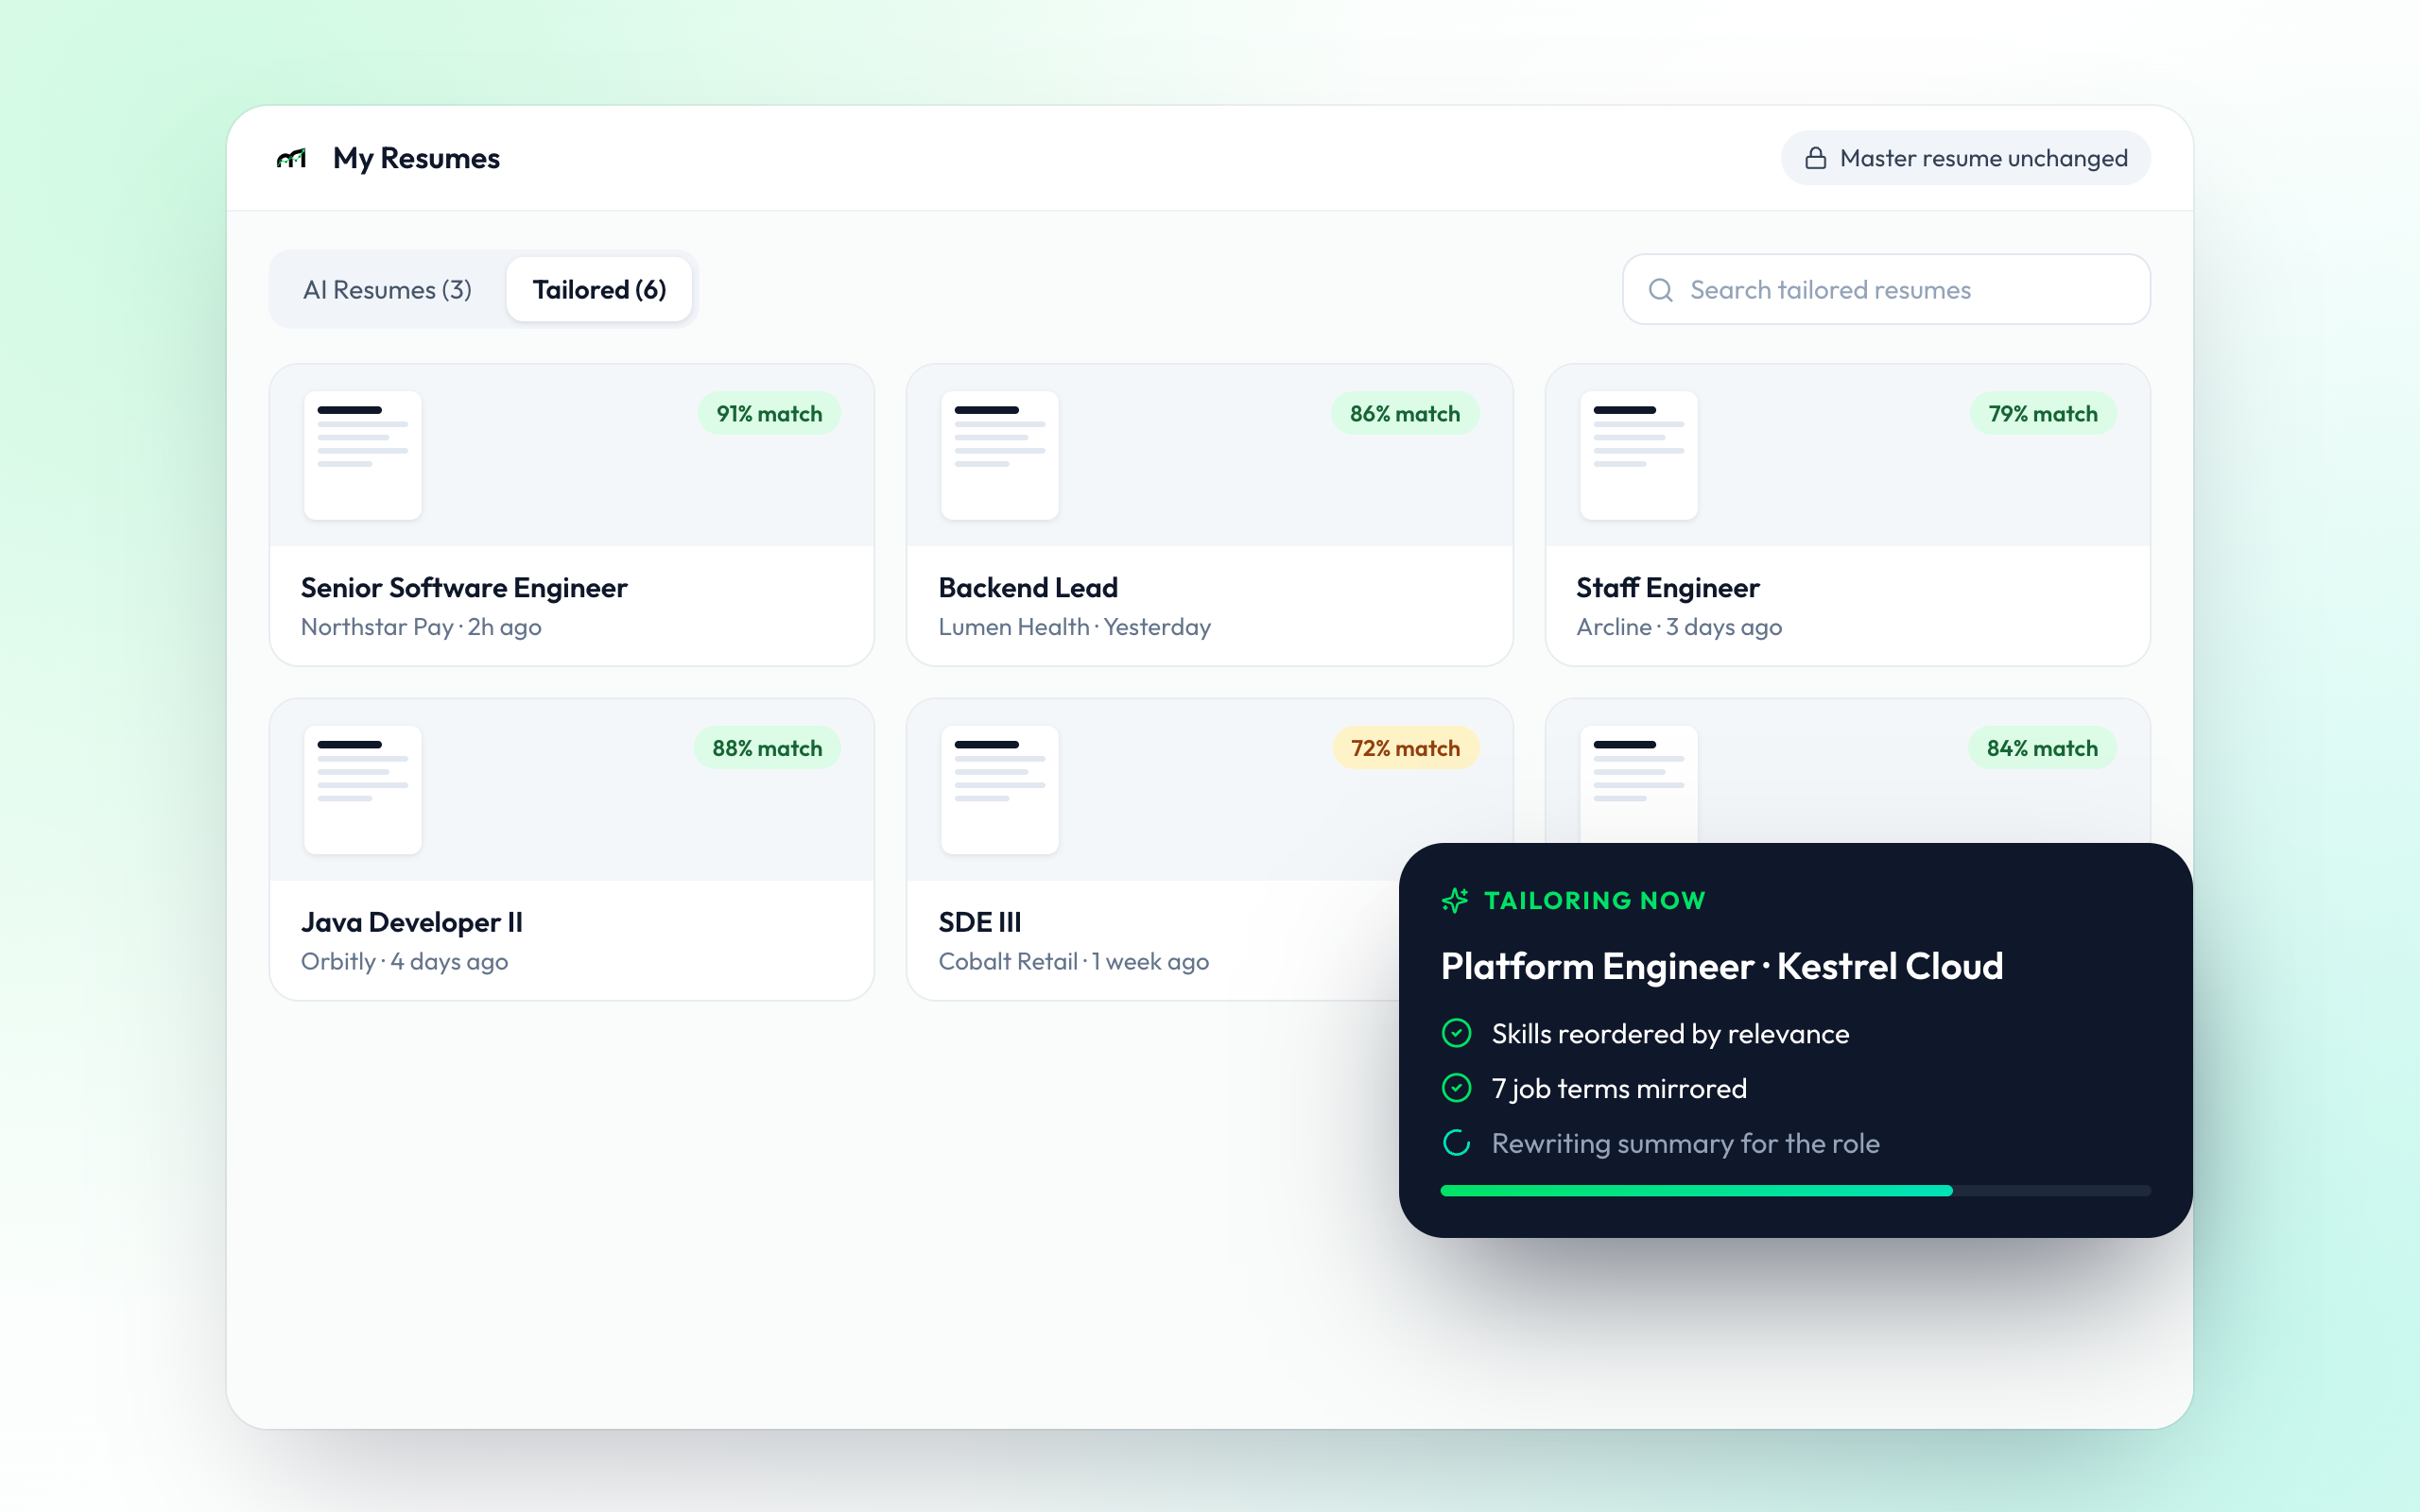The width and height of the screenshot is (2420, 1512).
Task: Click Arcline · 3 days ago text
Action: pyautogui.click(x=1679, y=627)
